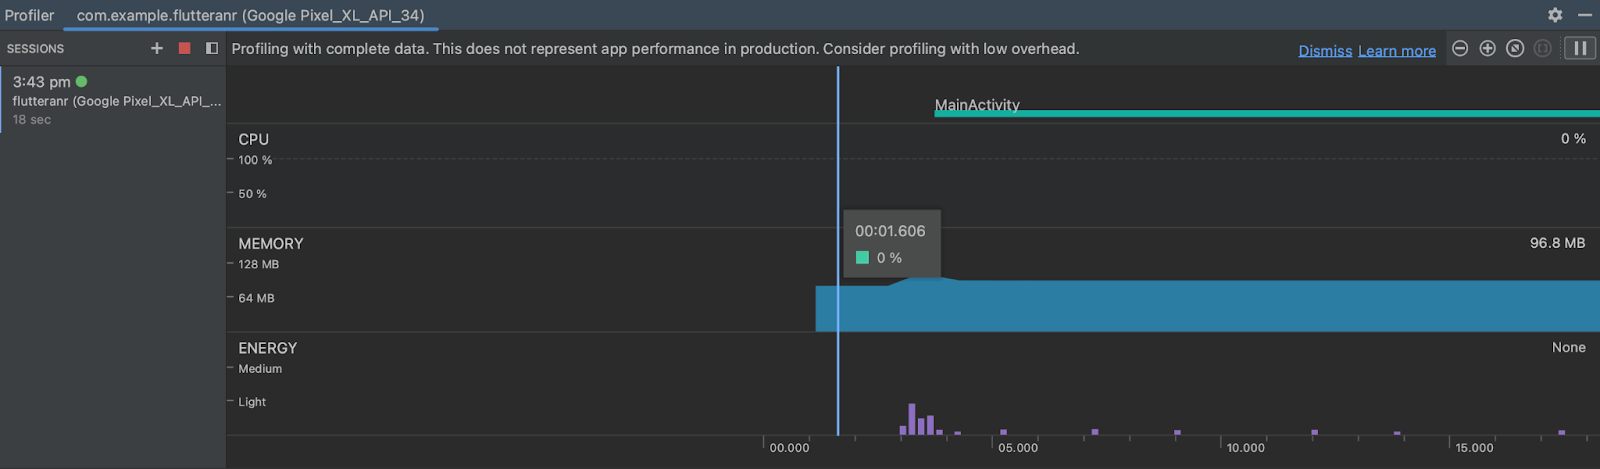
Task: Open the Learn more link
Action: (1396, 51)
